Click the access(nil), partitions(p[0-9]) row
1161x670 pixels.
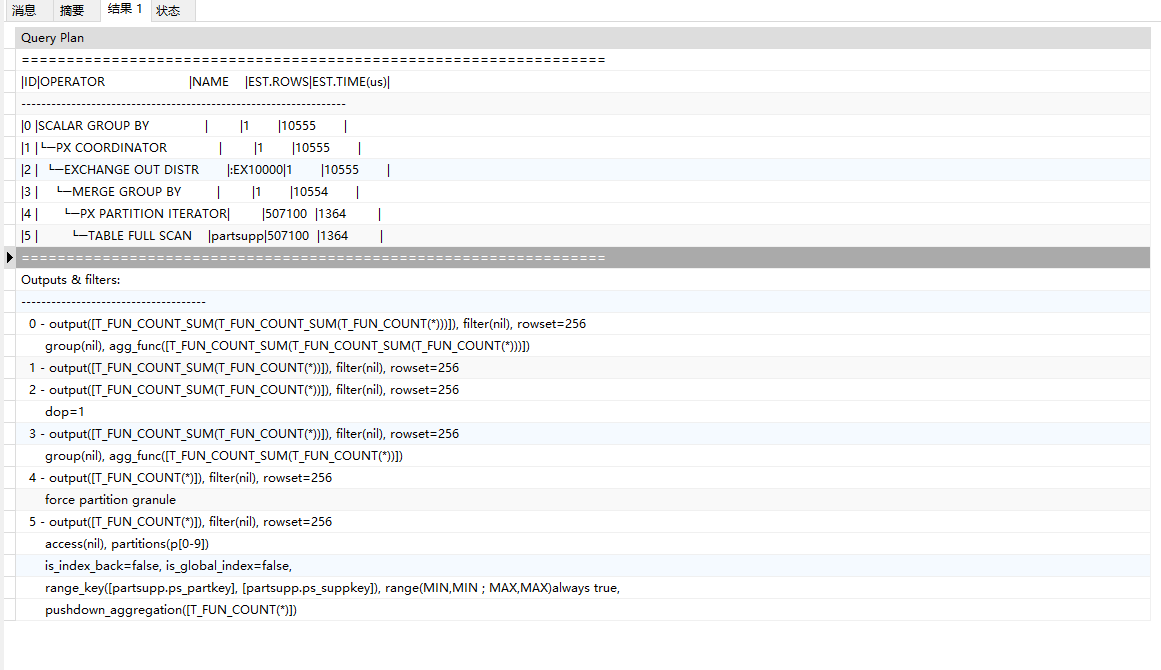[x=126, y=544]
